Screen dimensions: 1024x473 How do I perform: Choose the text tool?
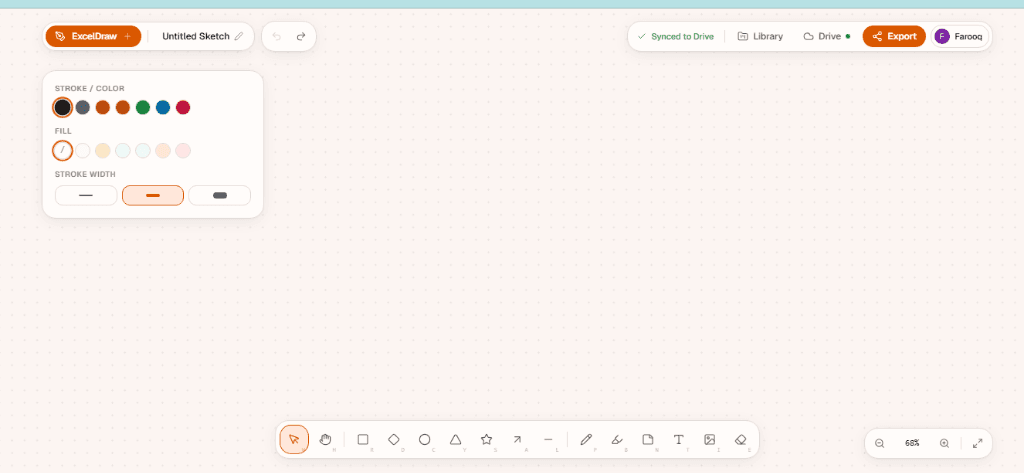coord(679,440)
